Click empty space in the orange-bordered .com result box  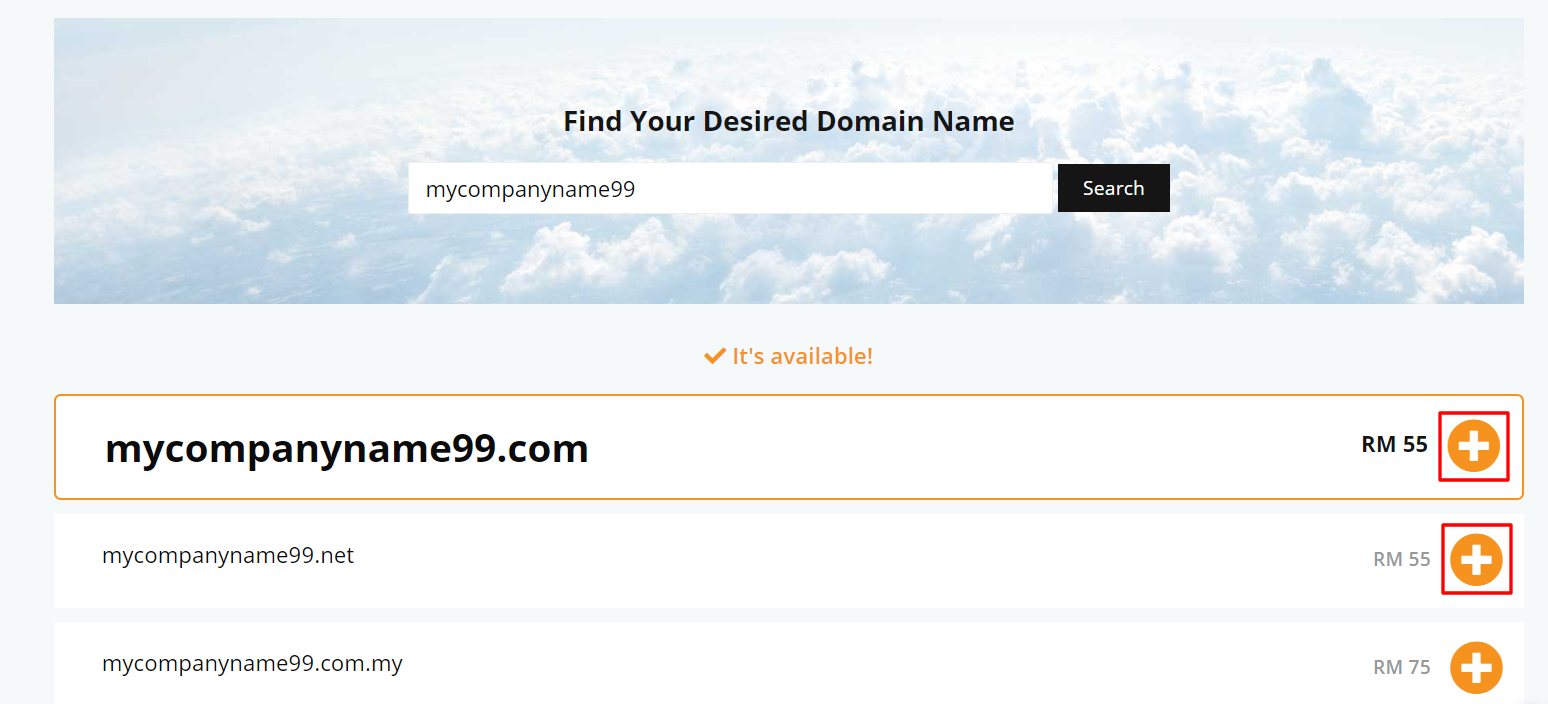(950, 447)
